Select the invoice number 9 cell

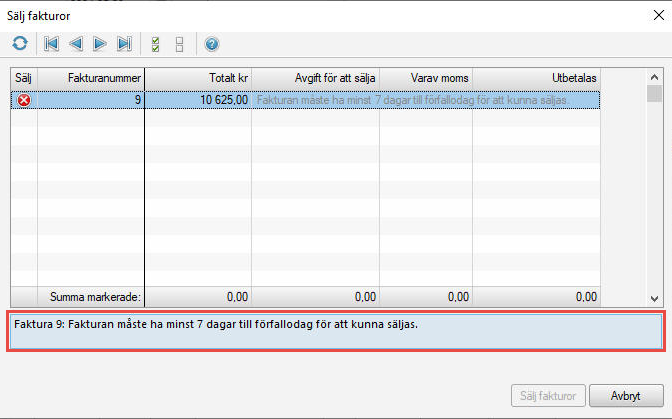(91, 100)
